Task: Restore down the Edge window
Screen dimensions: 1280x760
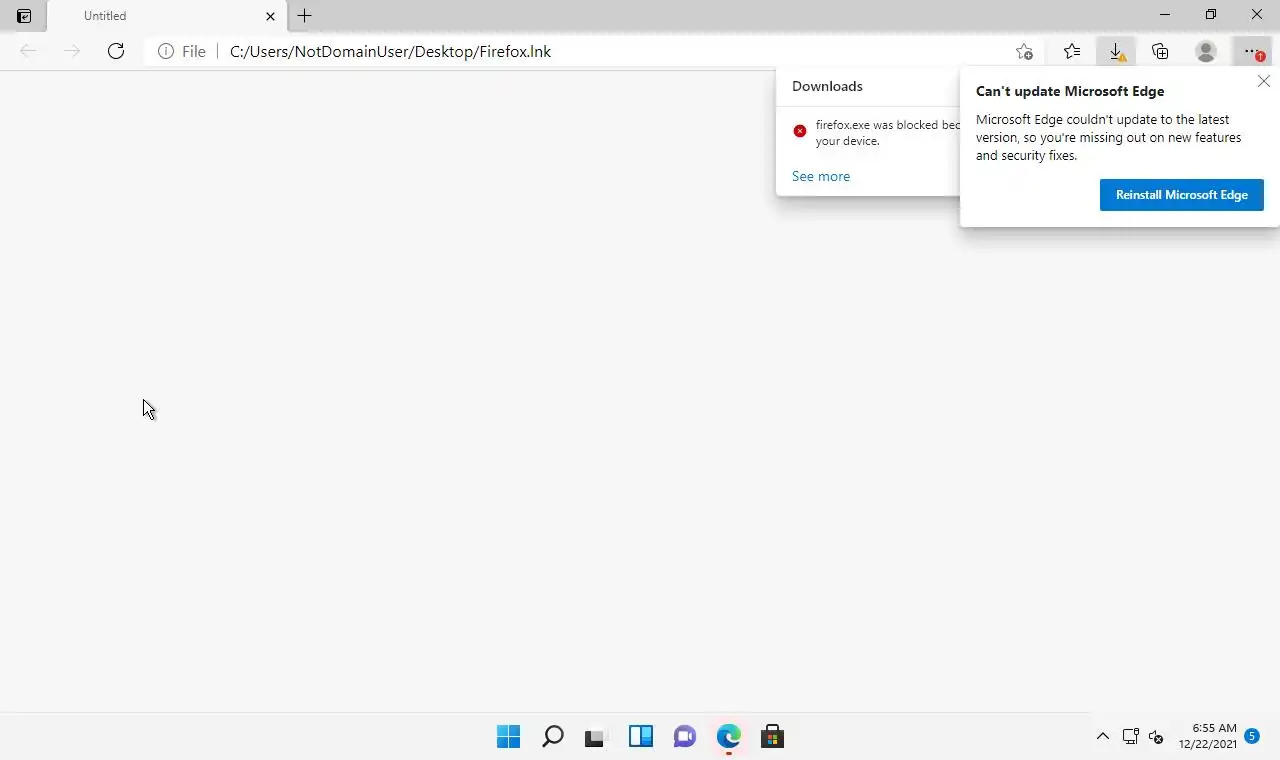Action: click(1211, 15)
